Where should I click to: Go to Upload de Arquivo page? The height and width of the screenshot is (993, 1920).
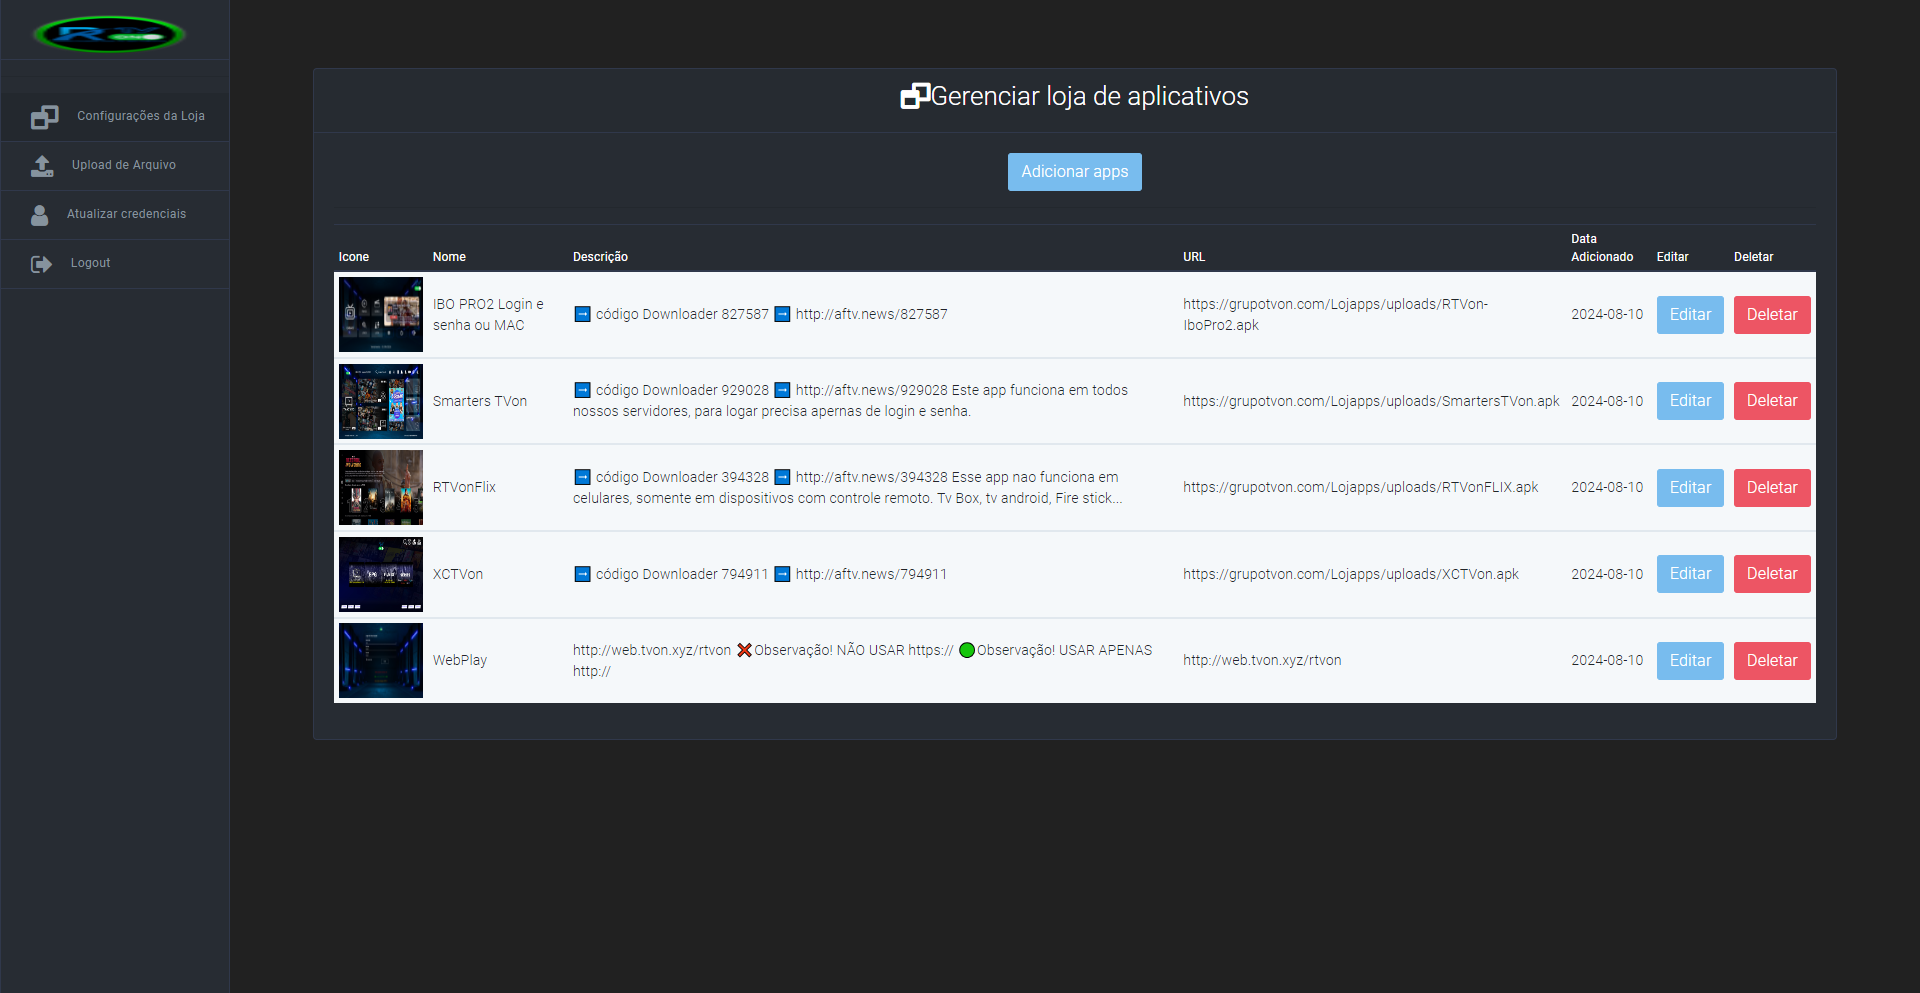click(123, 165)
